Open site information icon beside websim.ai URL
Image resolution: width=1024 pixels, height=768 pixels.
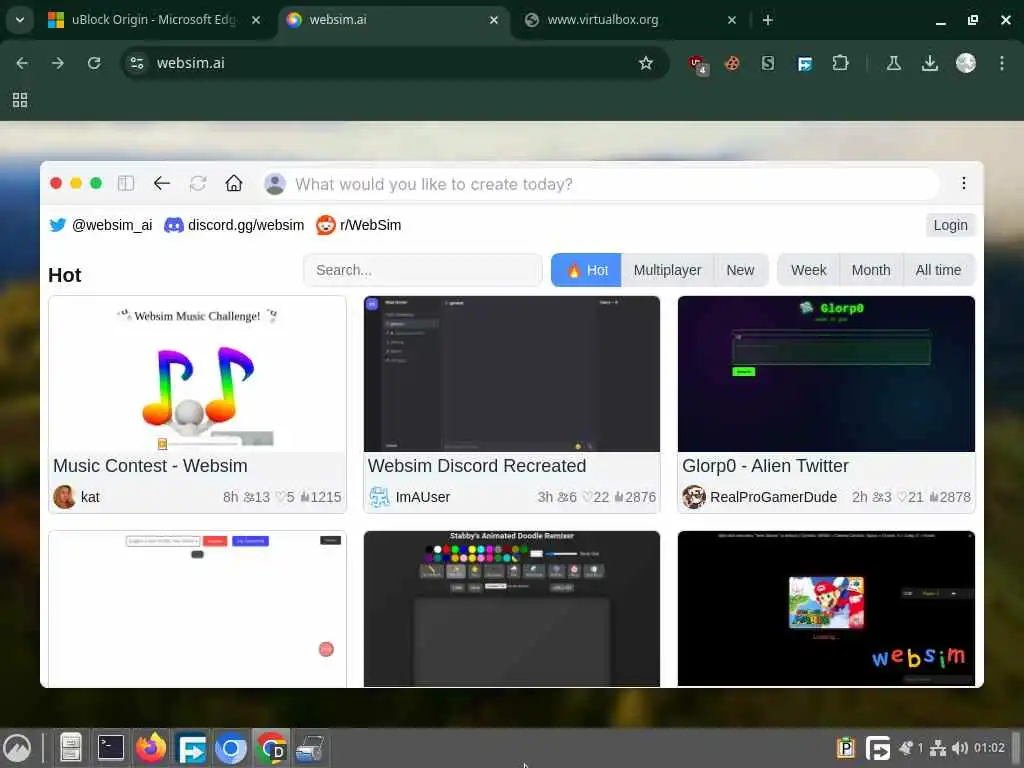[x=137, y=63]
